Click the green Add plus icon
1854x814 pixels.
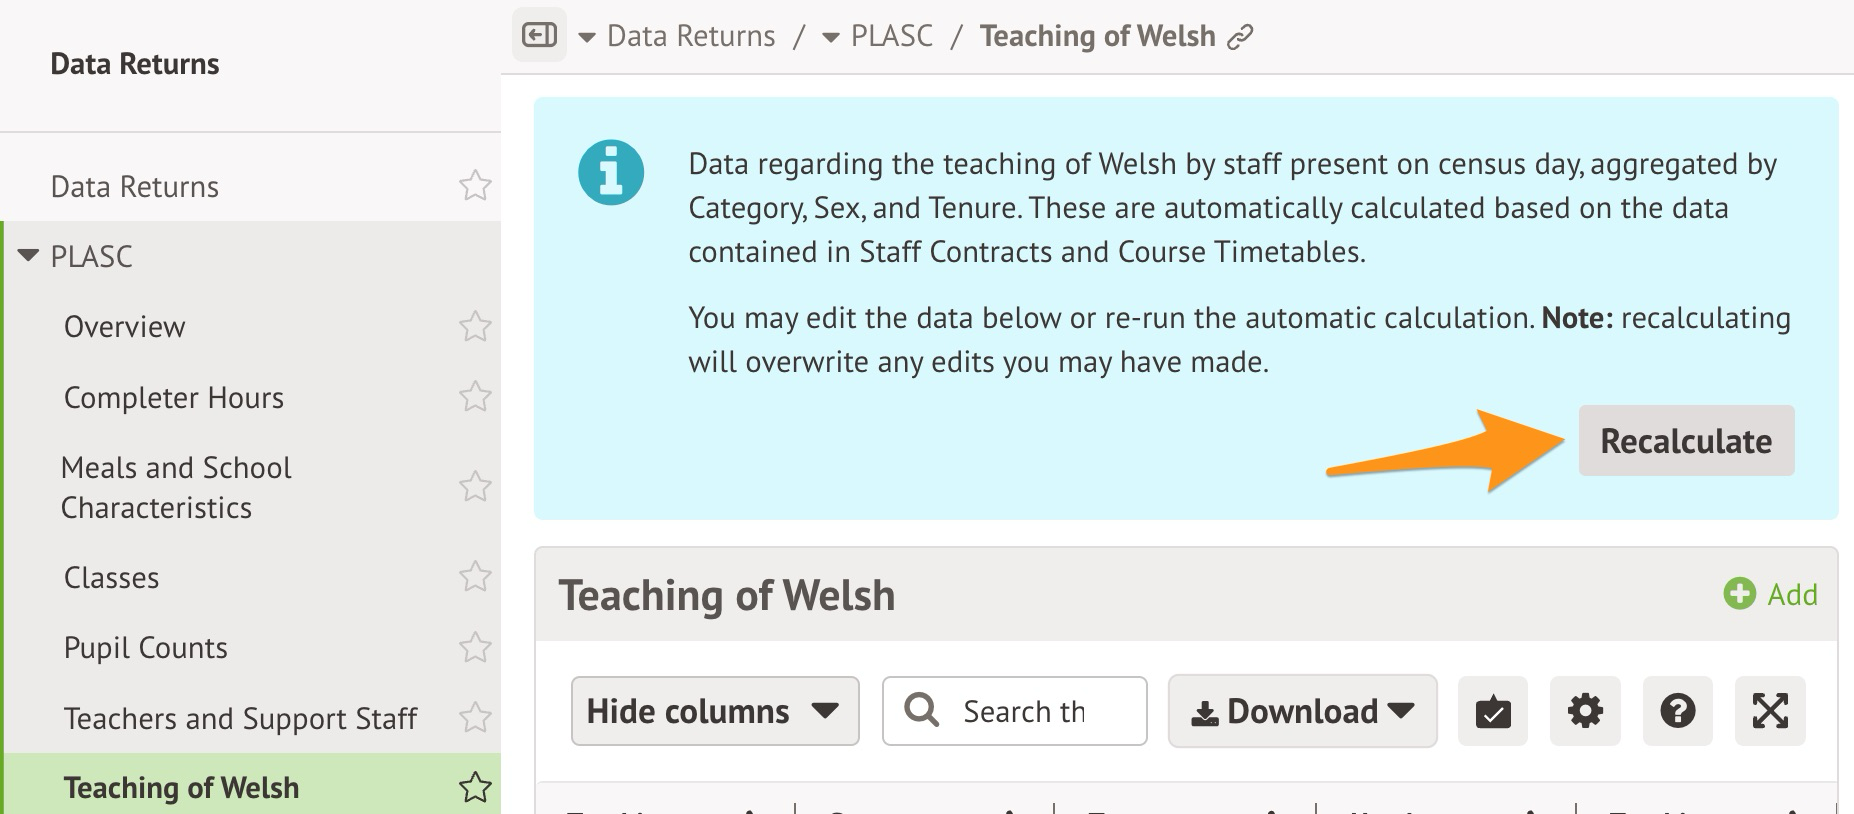click(x=1739, y=594)
